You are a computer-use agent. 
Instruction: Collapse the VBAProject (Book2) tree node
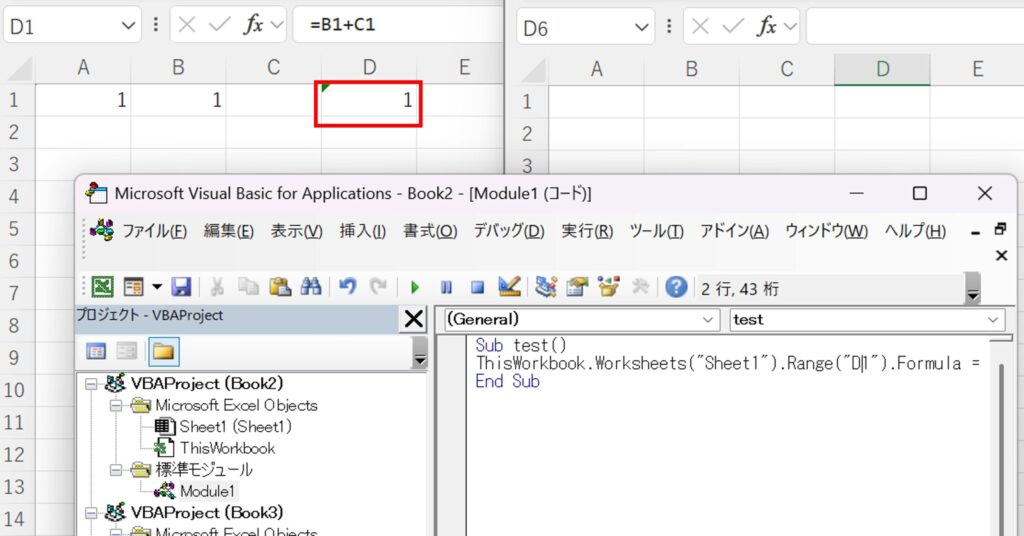(x=91, y=384)
